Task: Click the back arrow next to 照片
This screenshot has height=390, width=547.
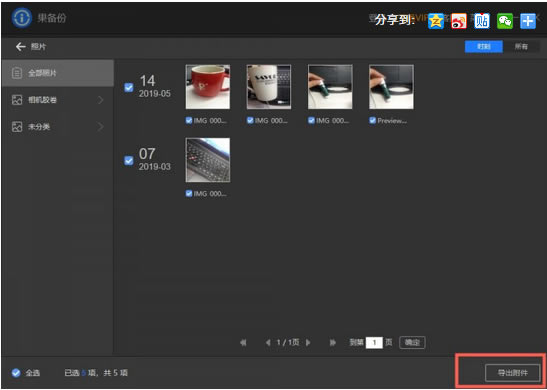Action: pyautogui.click(x=21, y=47)
